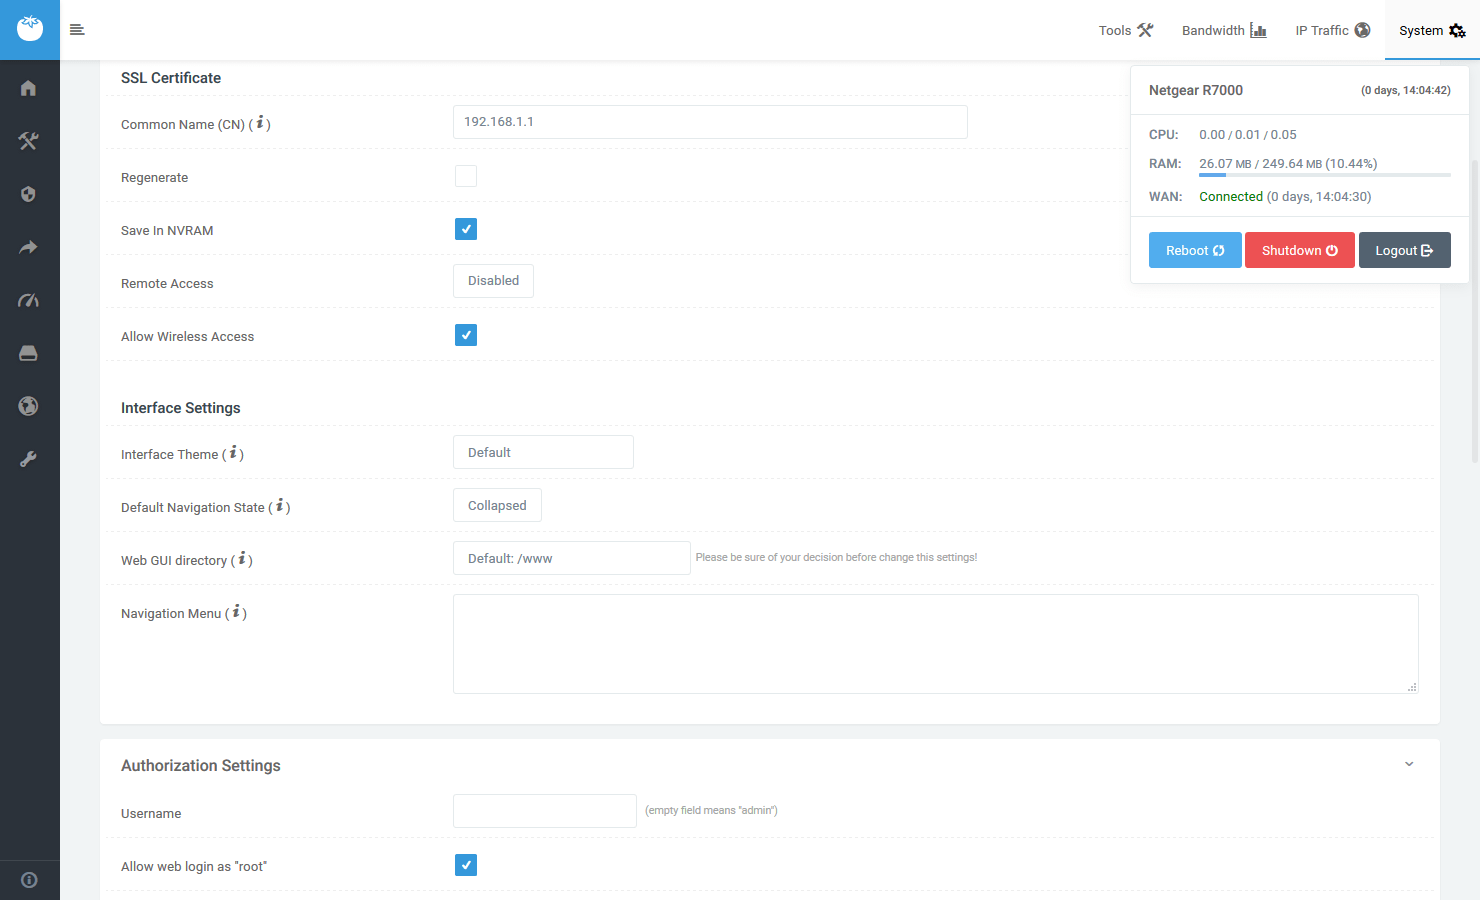Uncheck Save In NVRAM checkbox
The width and height of the screenshot is (1480, 900).
click(466, 229)
